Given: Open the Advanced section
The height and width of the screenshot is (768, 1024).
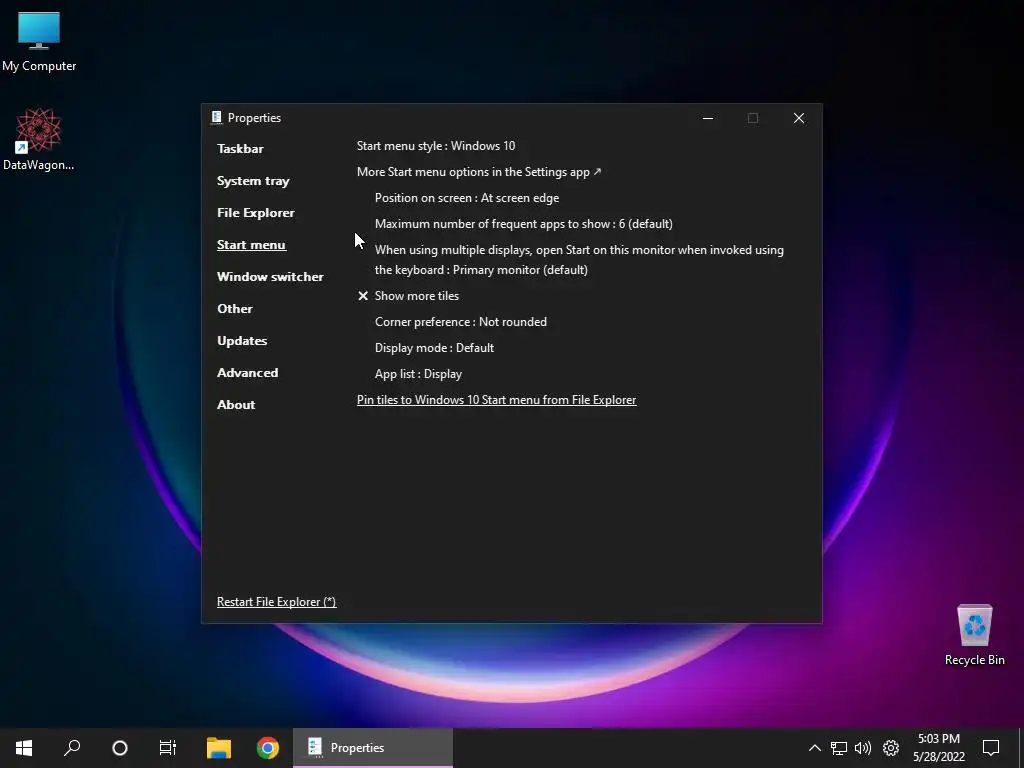Looking at the screenshot, I should click(x=248, y=373).
